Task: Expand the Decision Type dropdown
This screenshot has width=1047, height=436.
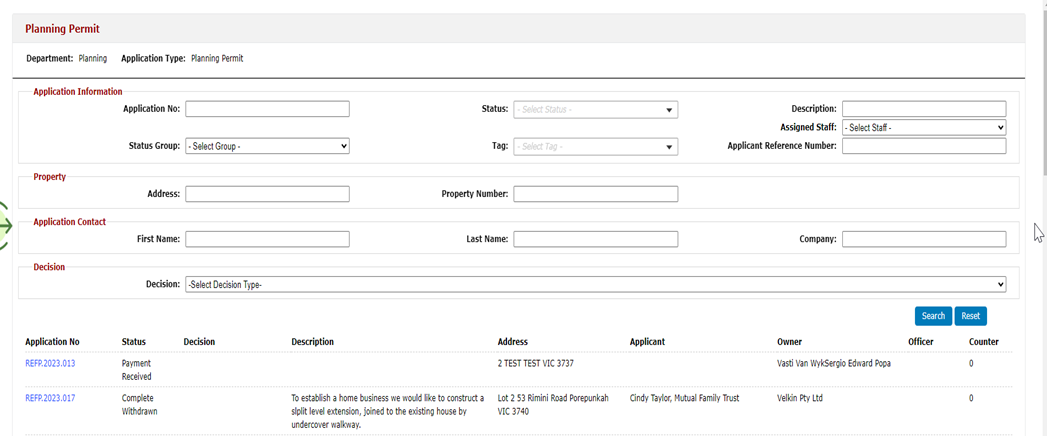Action: 596,284
